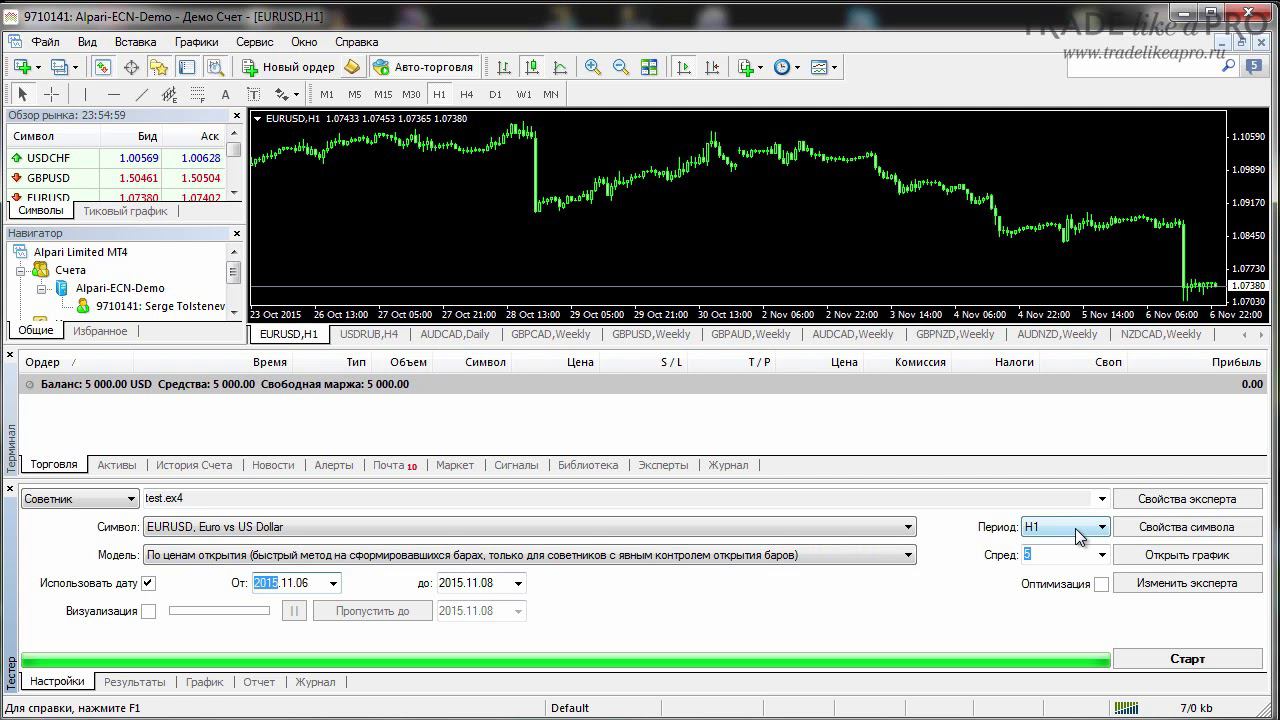This screenshot has width=1280, height=720.
Task: Select the equidistant channel tool
Action: [169, 94]
